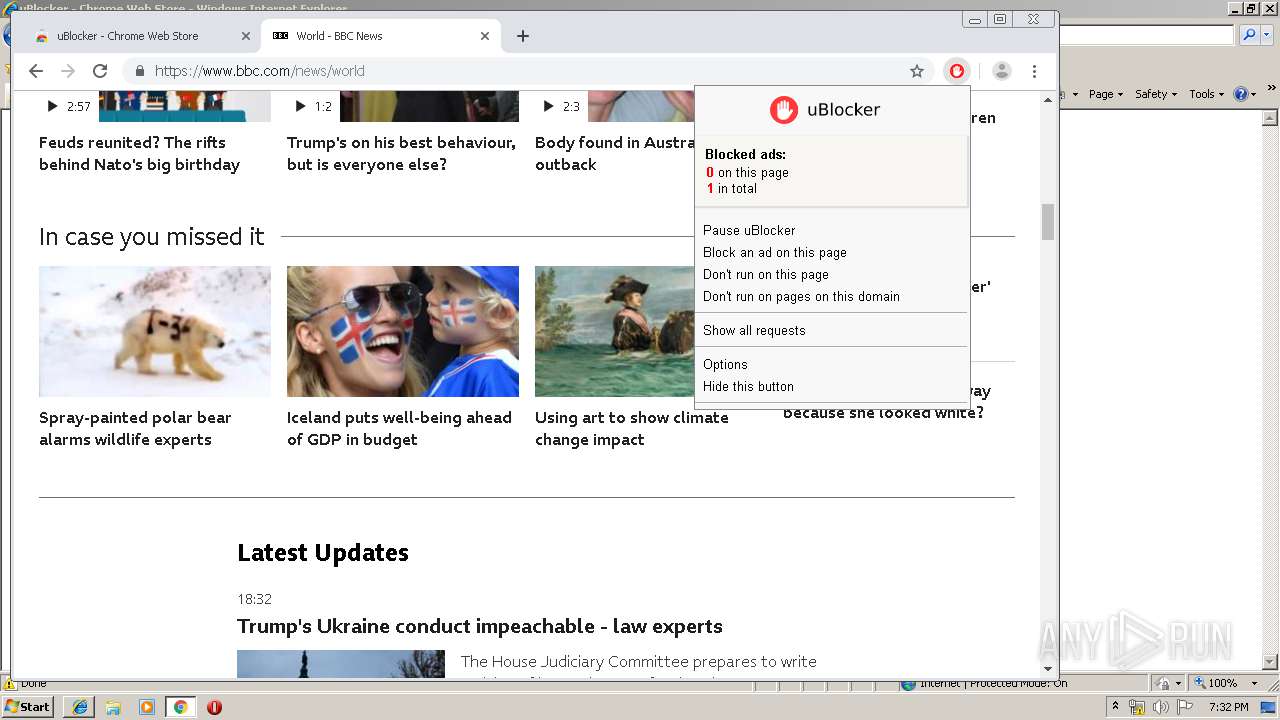Click Internet Explorer search magnifier button
Screen dimensions: 1280x720
pos(1249,35)
